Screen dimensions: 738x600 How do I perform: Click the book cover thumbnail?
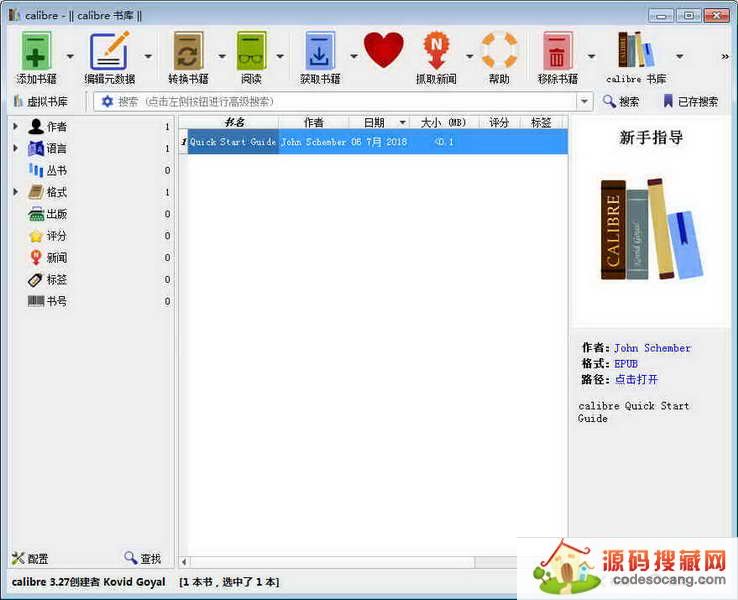click(651, 230)
